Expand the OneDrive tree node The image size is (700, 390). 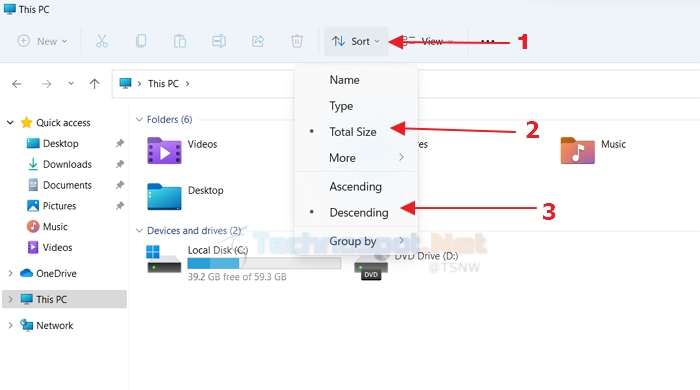click(x=10, y=273)
